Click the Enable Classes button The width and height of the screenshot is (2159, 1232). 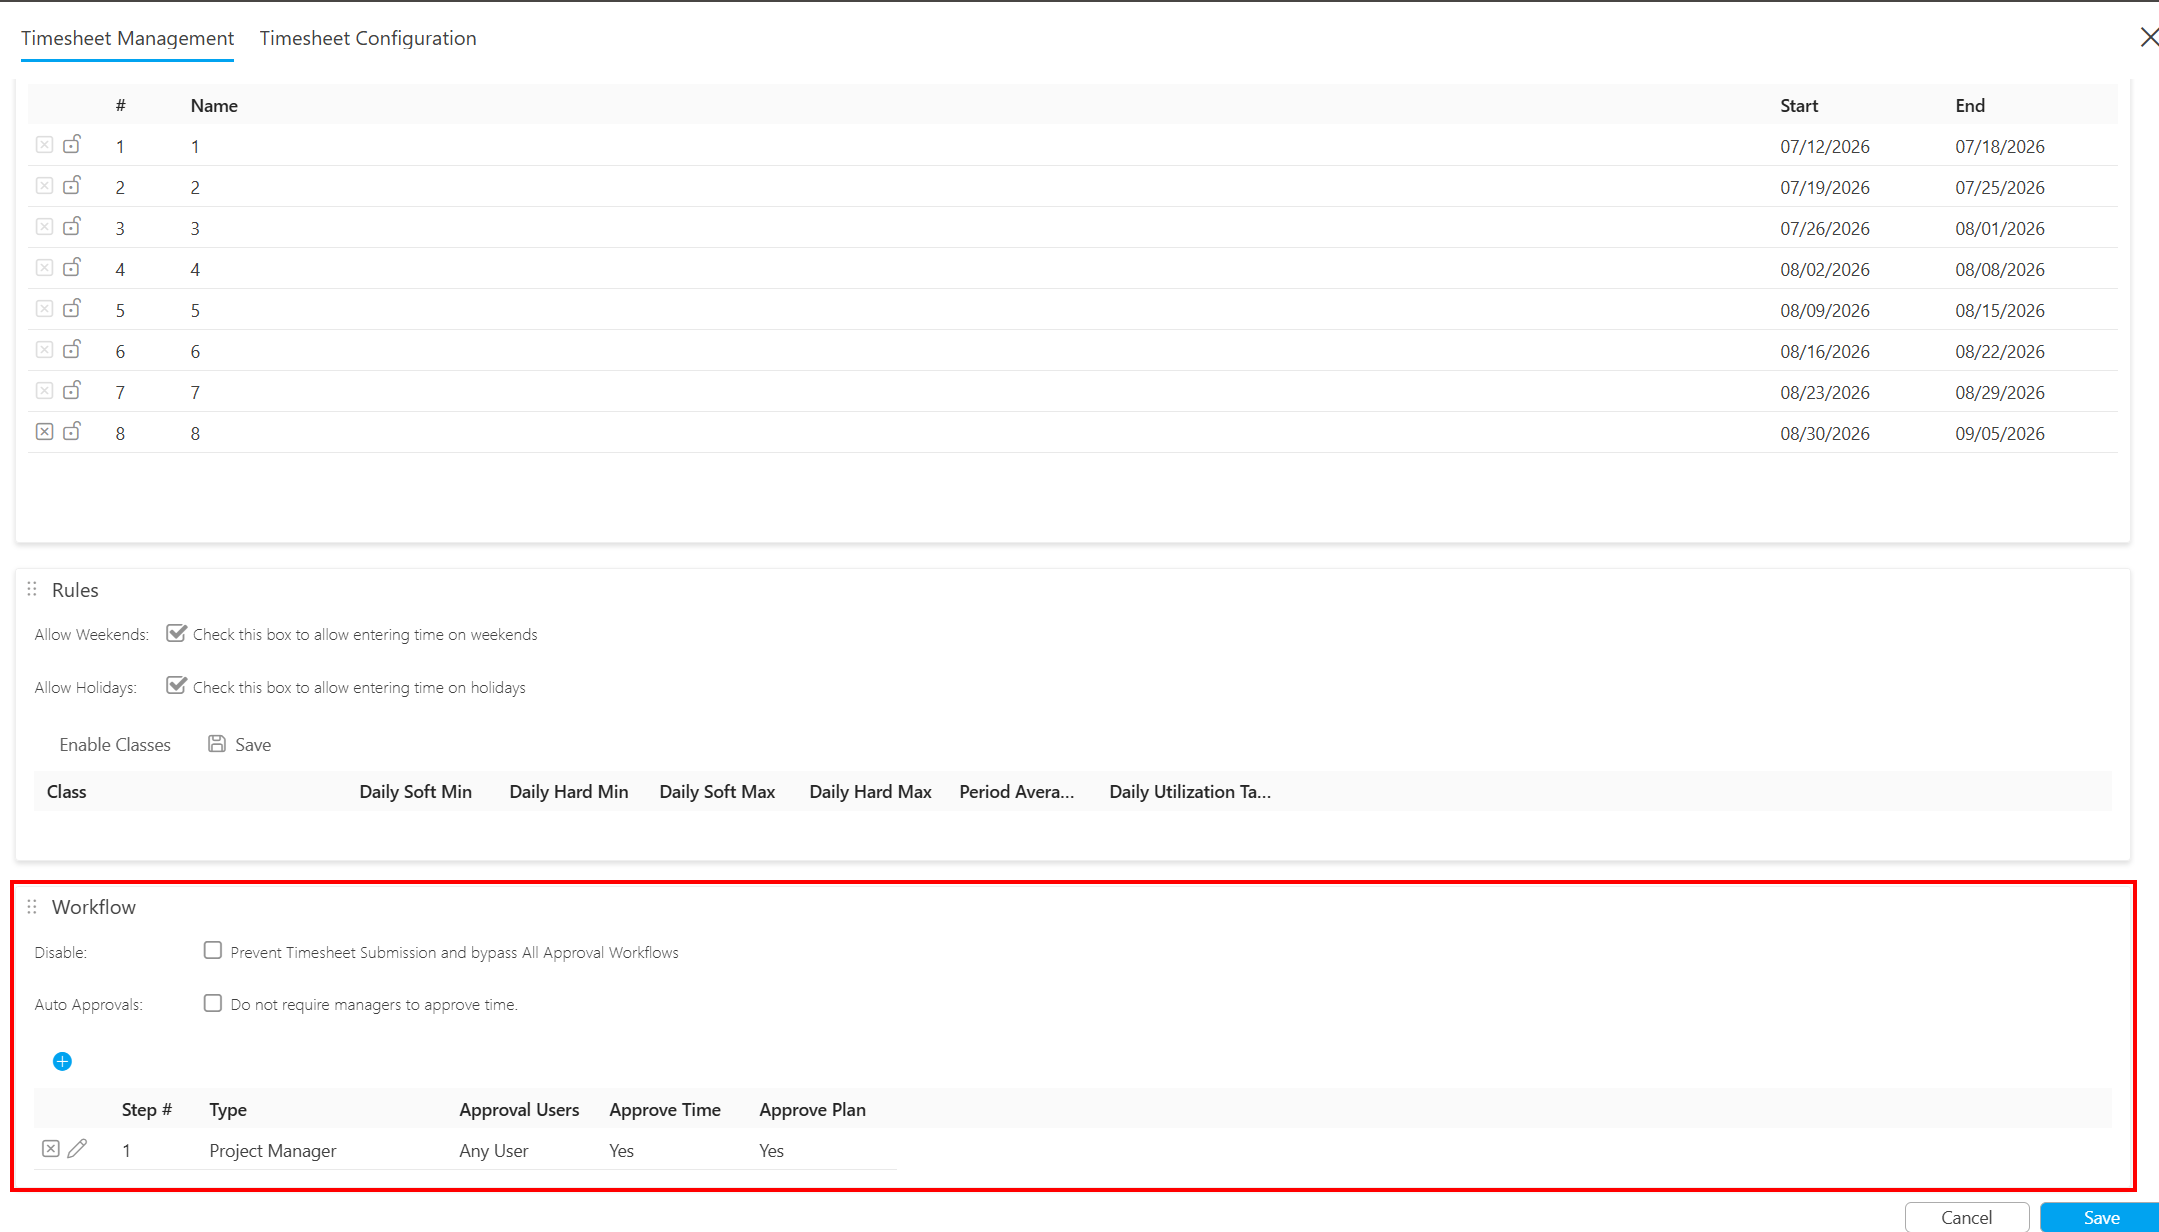click(x=115, y=745)
